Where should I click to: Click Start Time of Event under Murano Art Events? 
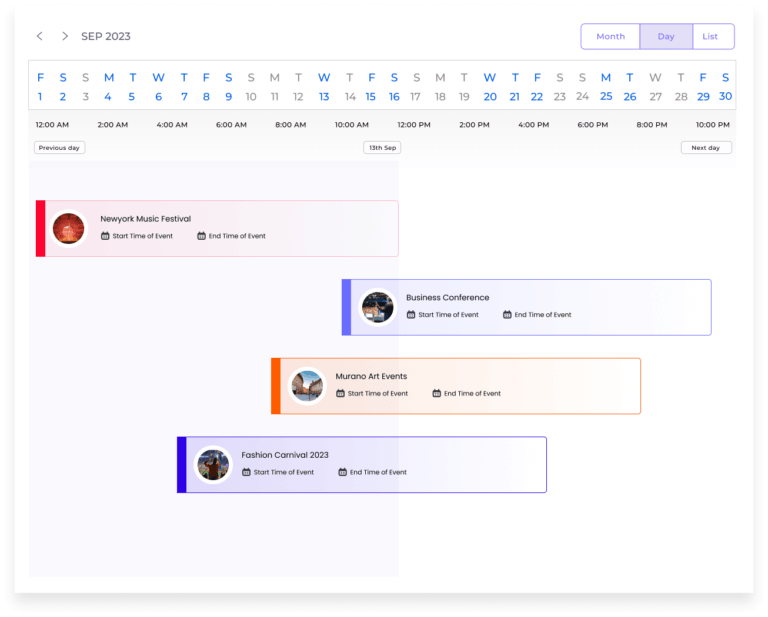pyautogui.click(x=378, y=394)
